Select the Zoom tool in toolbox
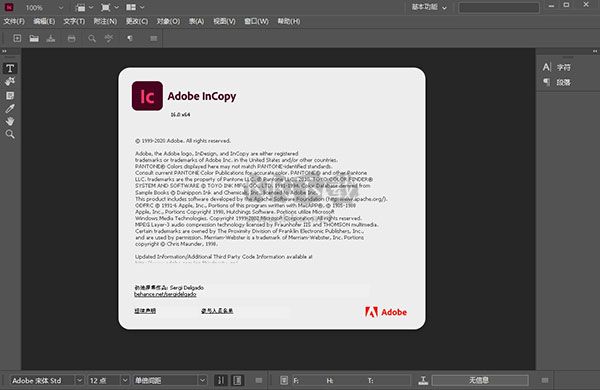The image size is (600, 390). pyautogui.click(x=10, y=134)
